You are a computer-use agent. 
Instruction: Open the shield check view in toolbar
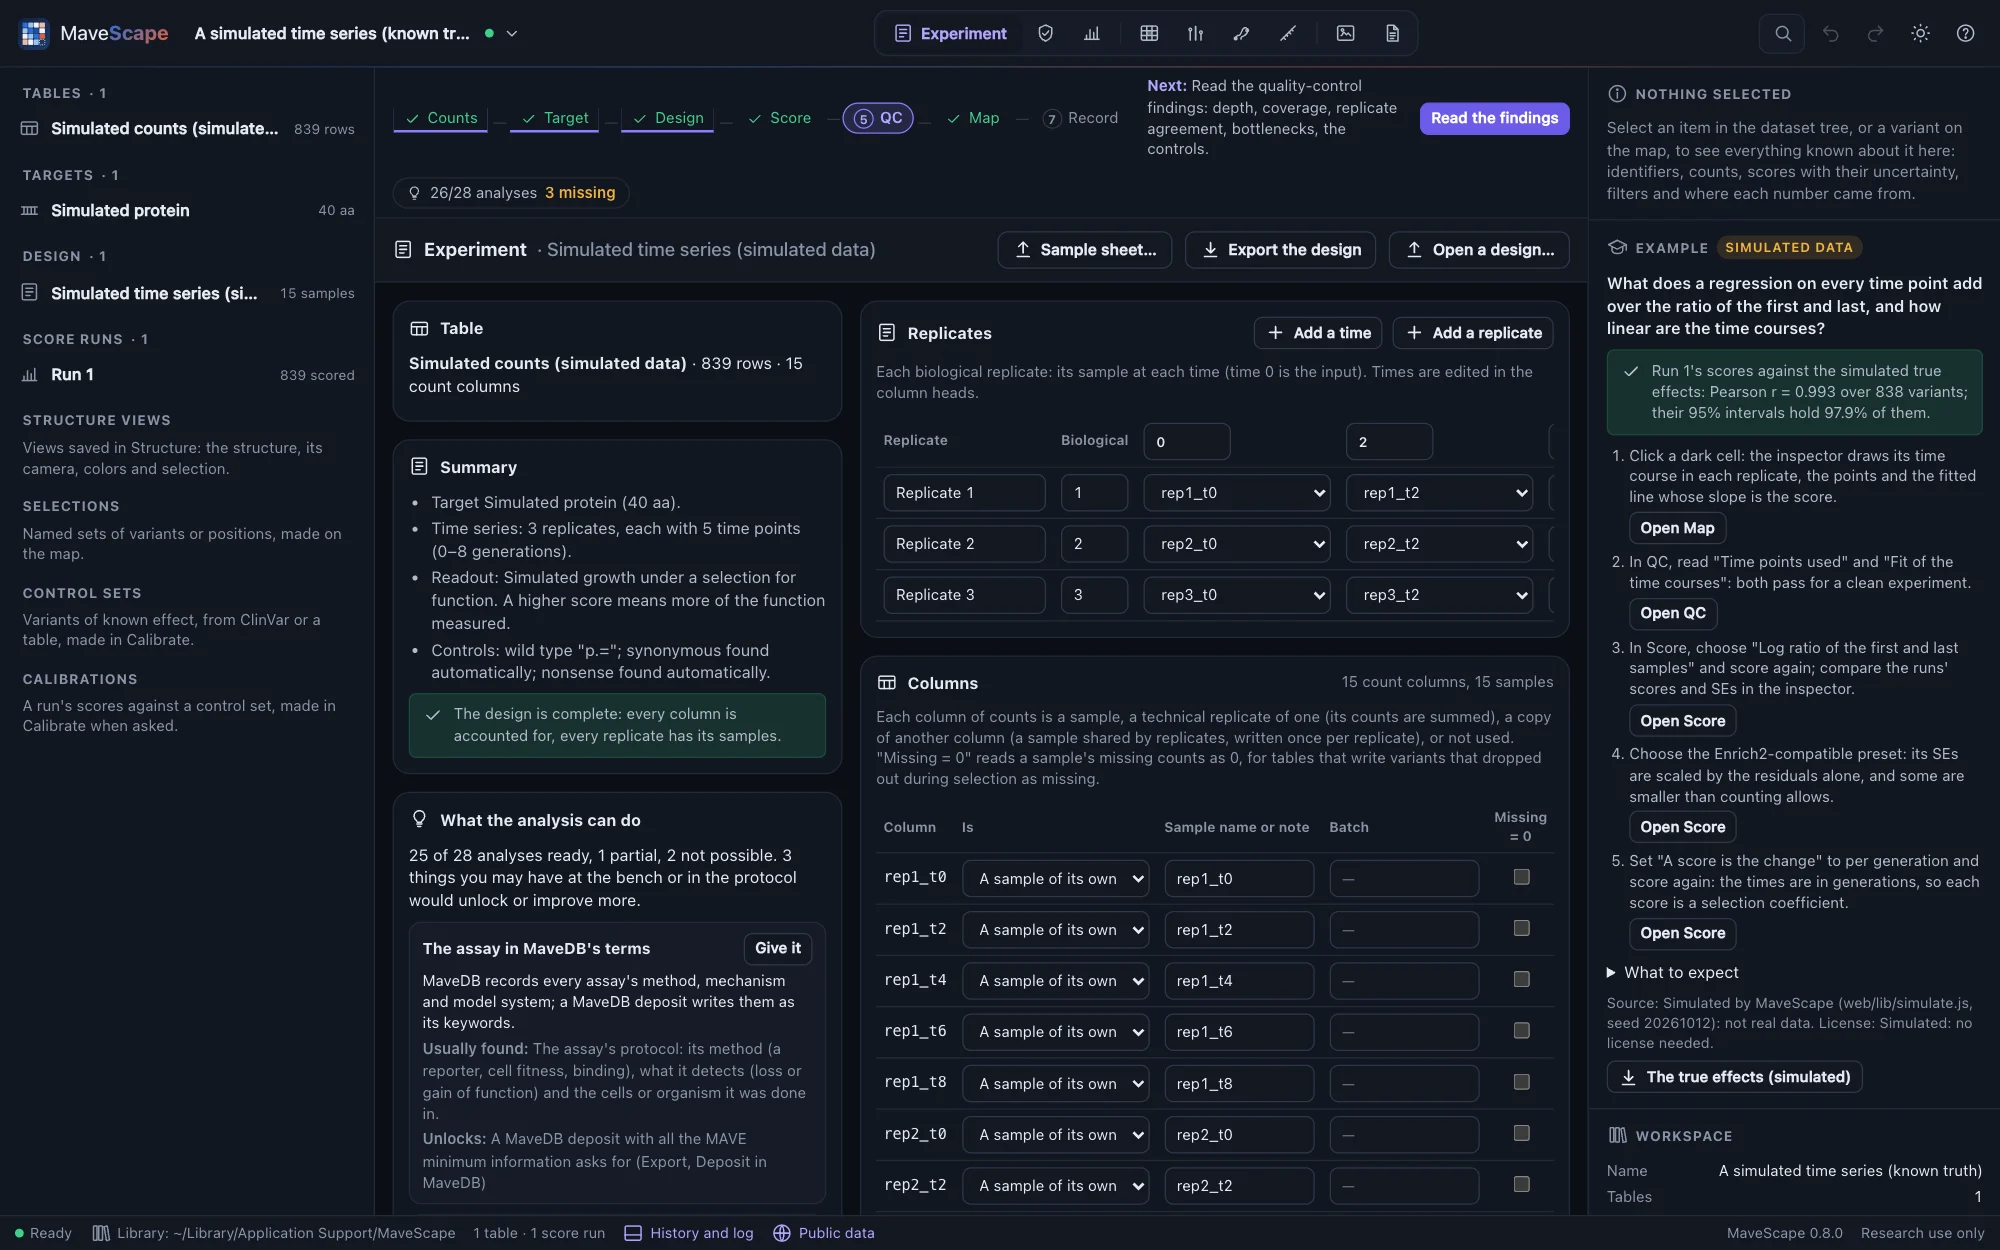click(x=1045, y=33)
